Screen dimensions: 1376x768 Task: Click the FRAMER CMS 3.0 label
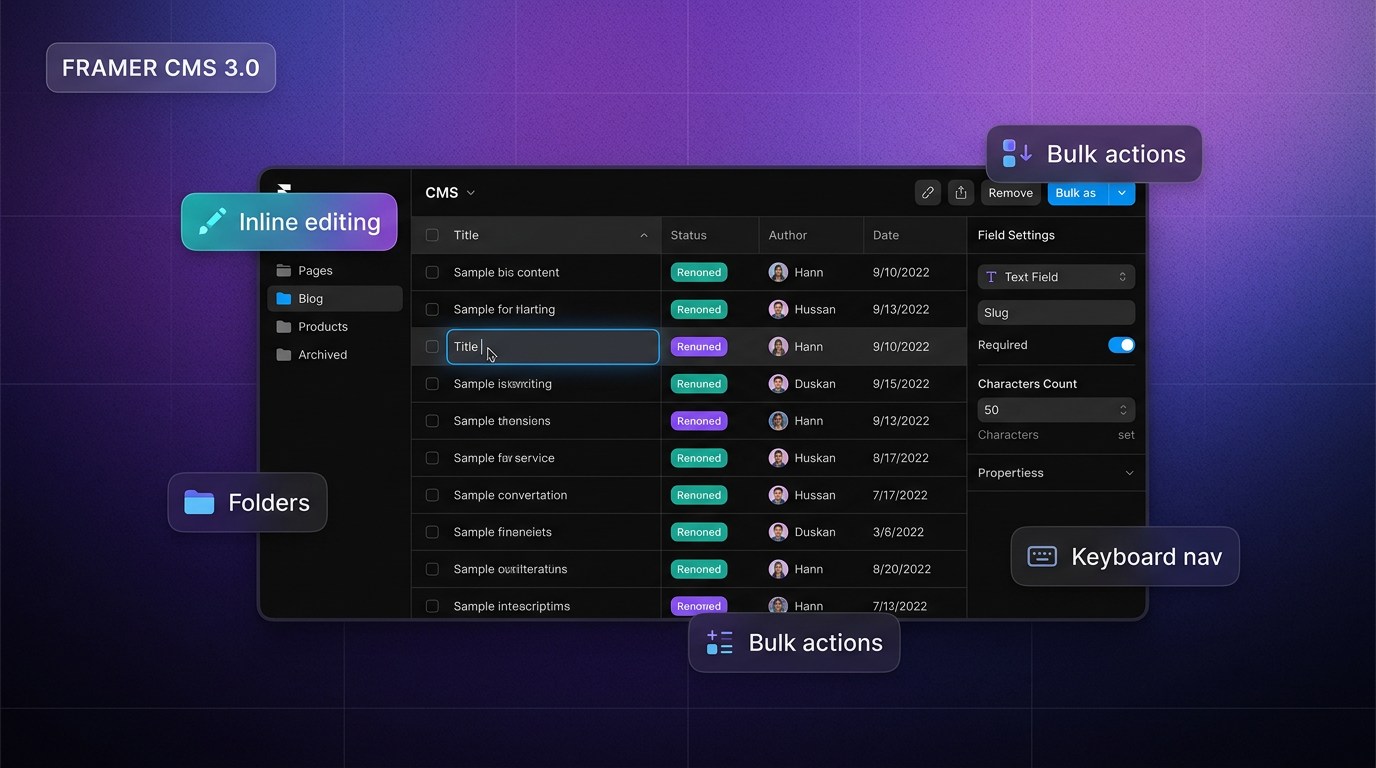(161, 68)
